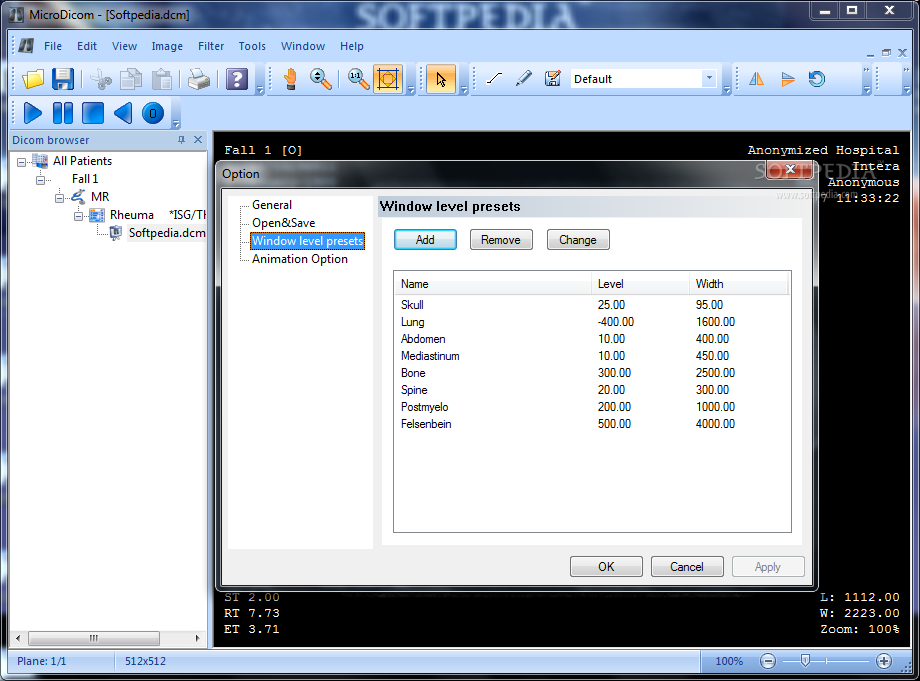Select Open&Save in the Option tree
Screen dimensions: 920x681
pos(283,223)
